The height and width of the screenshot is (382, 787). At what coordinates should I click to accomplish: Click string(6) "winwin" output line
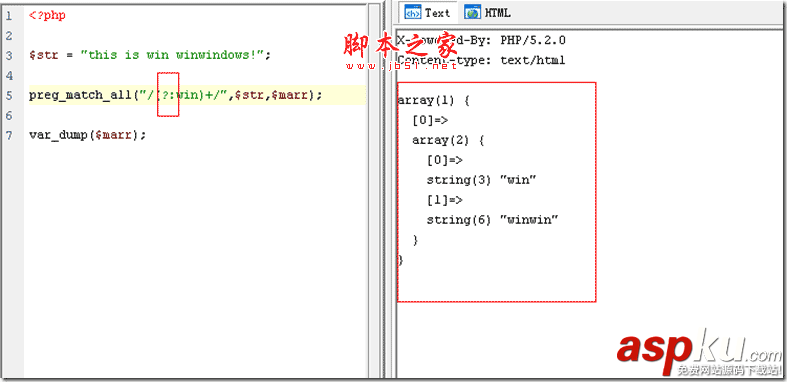pos(493,220)
